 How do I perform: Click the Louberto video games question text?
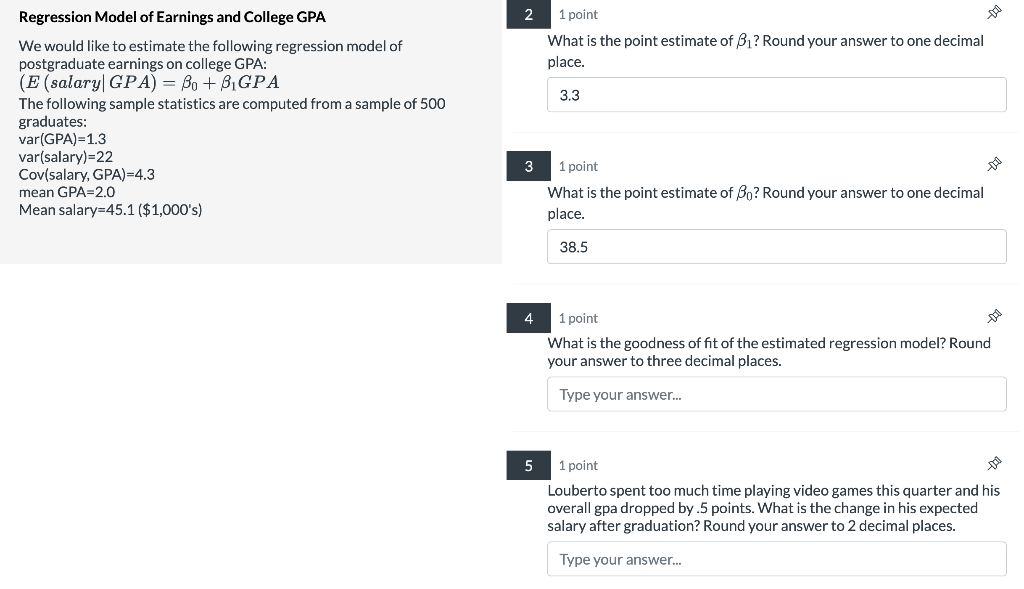pos(772,507)
